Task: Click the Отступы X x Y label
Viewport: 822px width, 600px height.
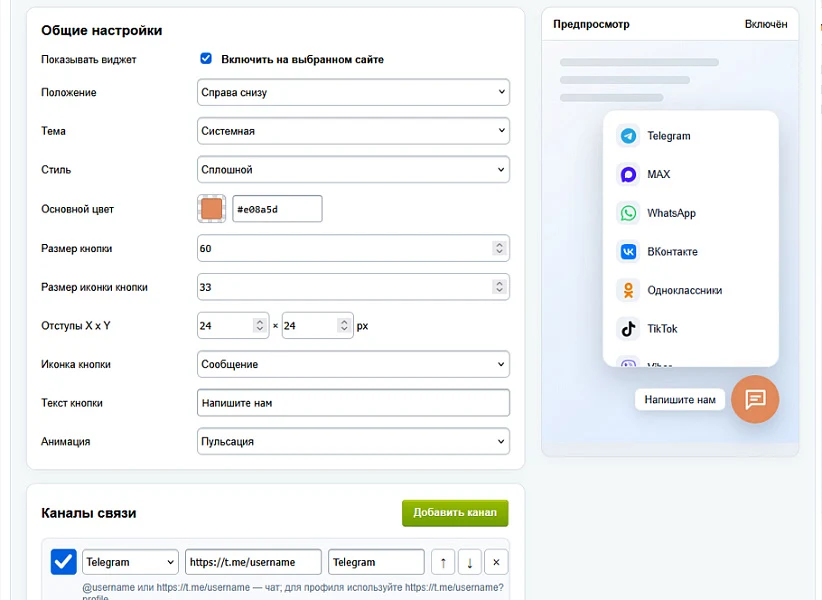Action: tap(75, 325)
